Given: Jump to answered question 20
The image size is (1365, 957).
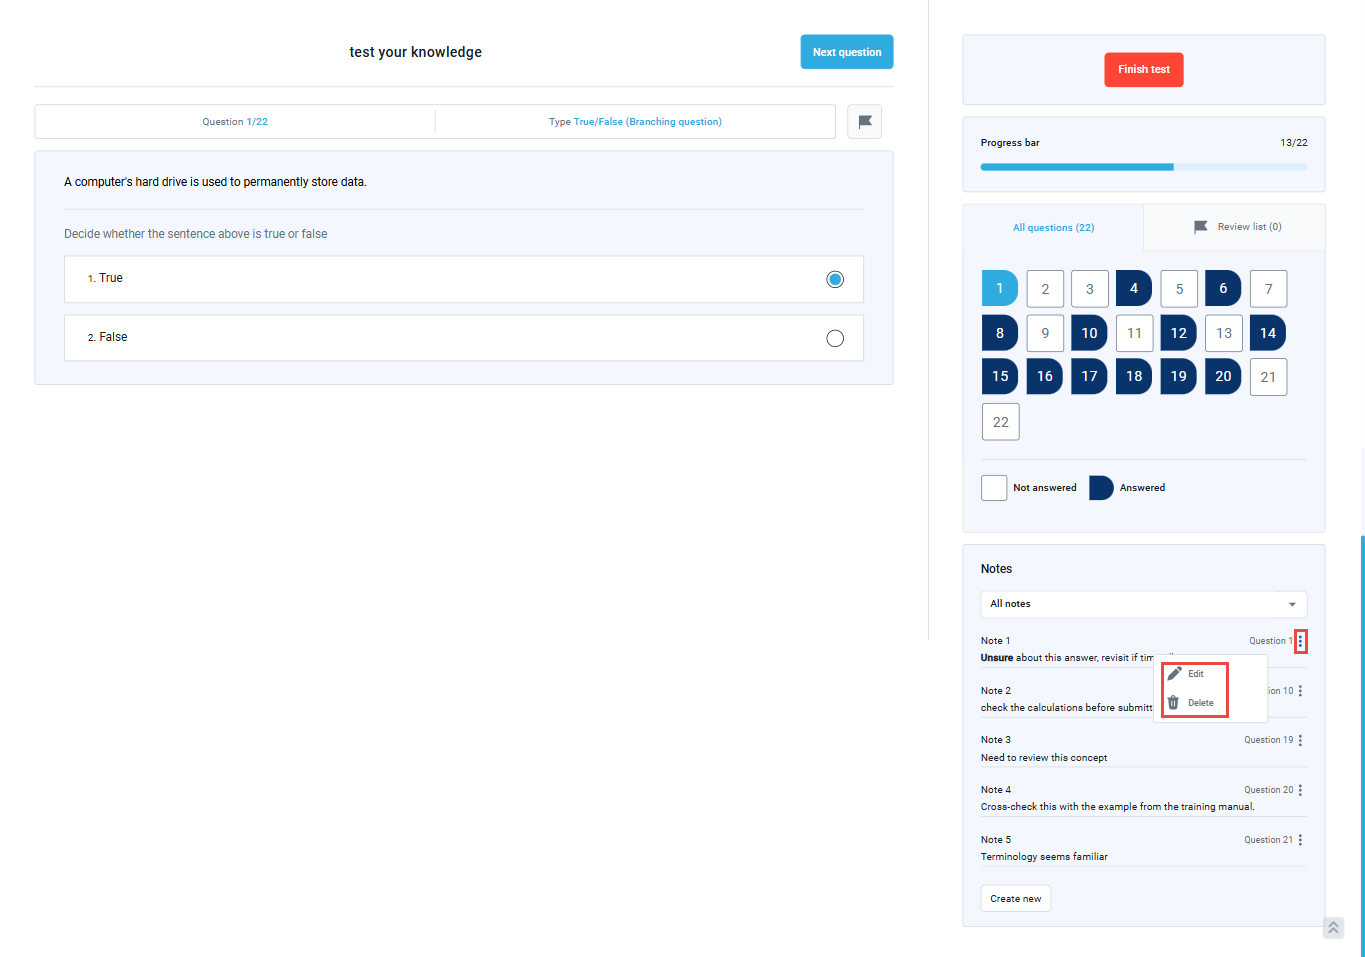Looking at the screenshot, I should 1223,377.
